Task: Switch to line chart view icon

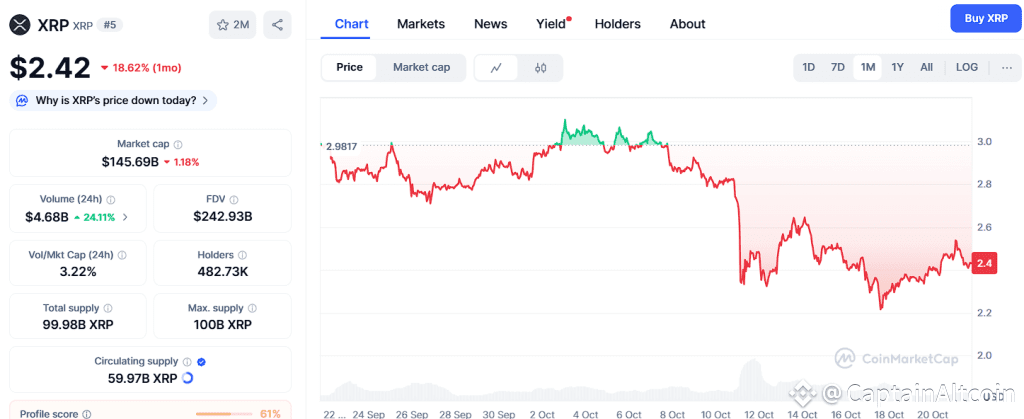Action: coord(497,68)
